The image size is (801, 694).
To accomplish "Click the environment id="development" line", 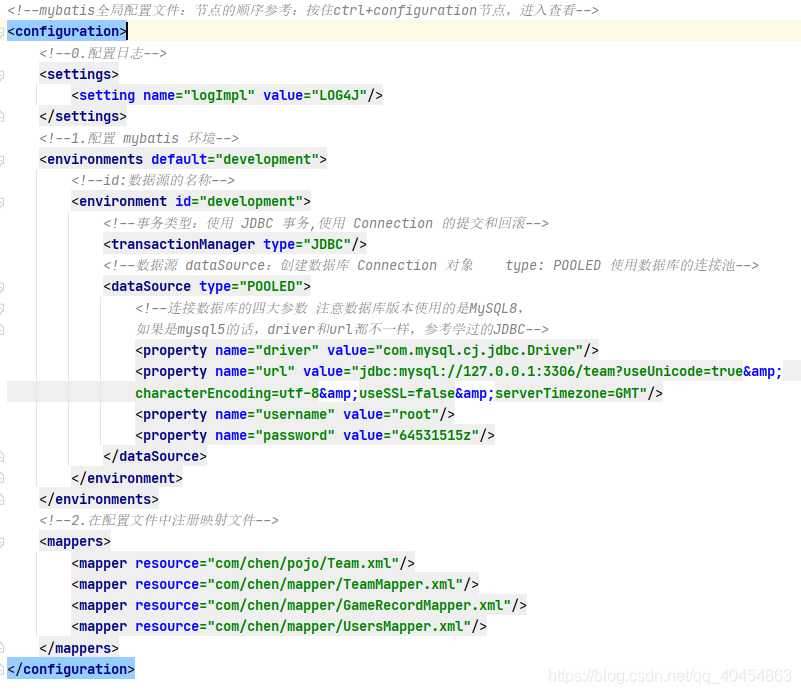I will tap(191, 202).
